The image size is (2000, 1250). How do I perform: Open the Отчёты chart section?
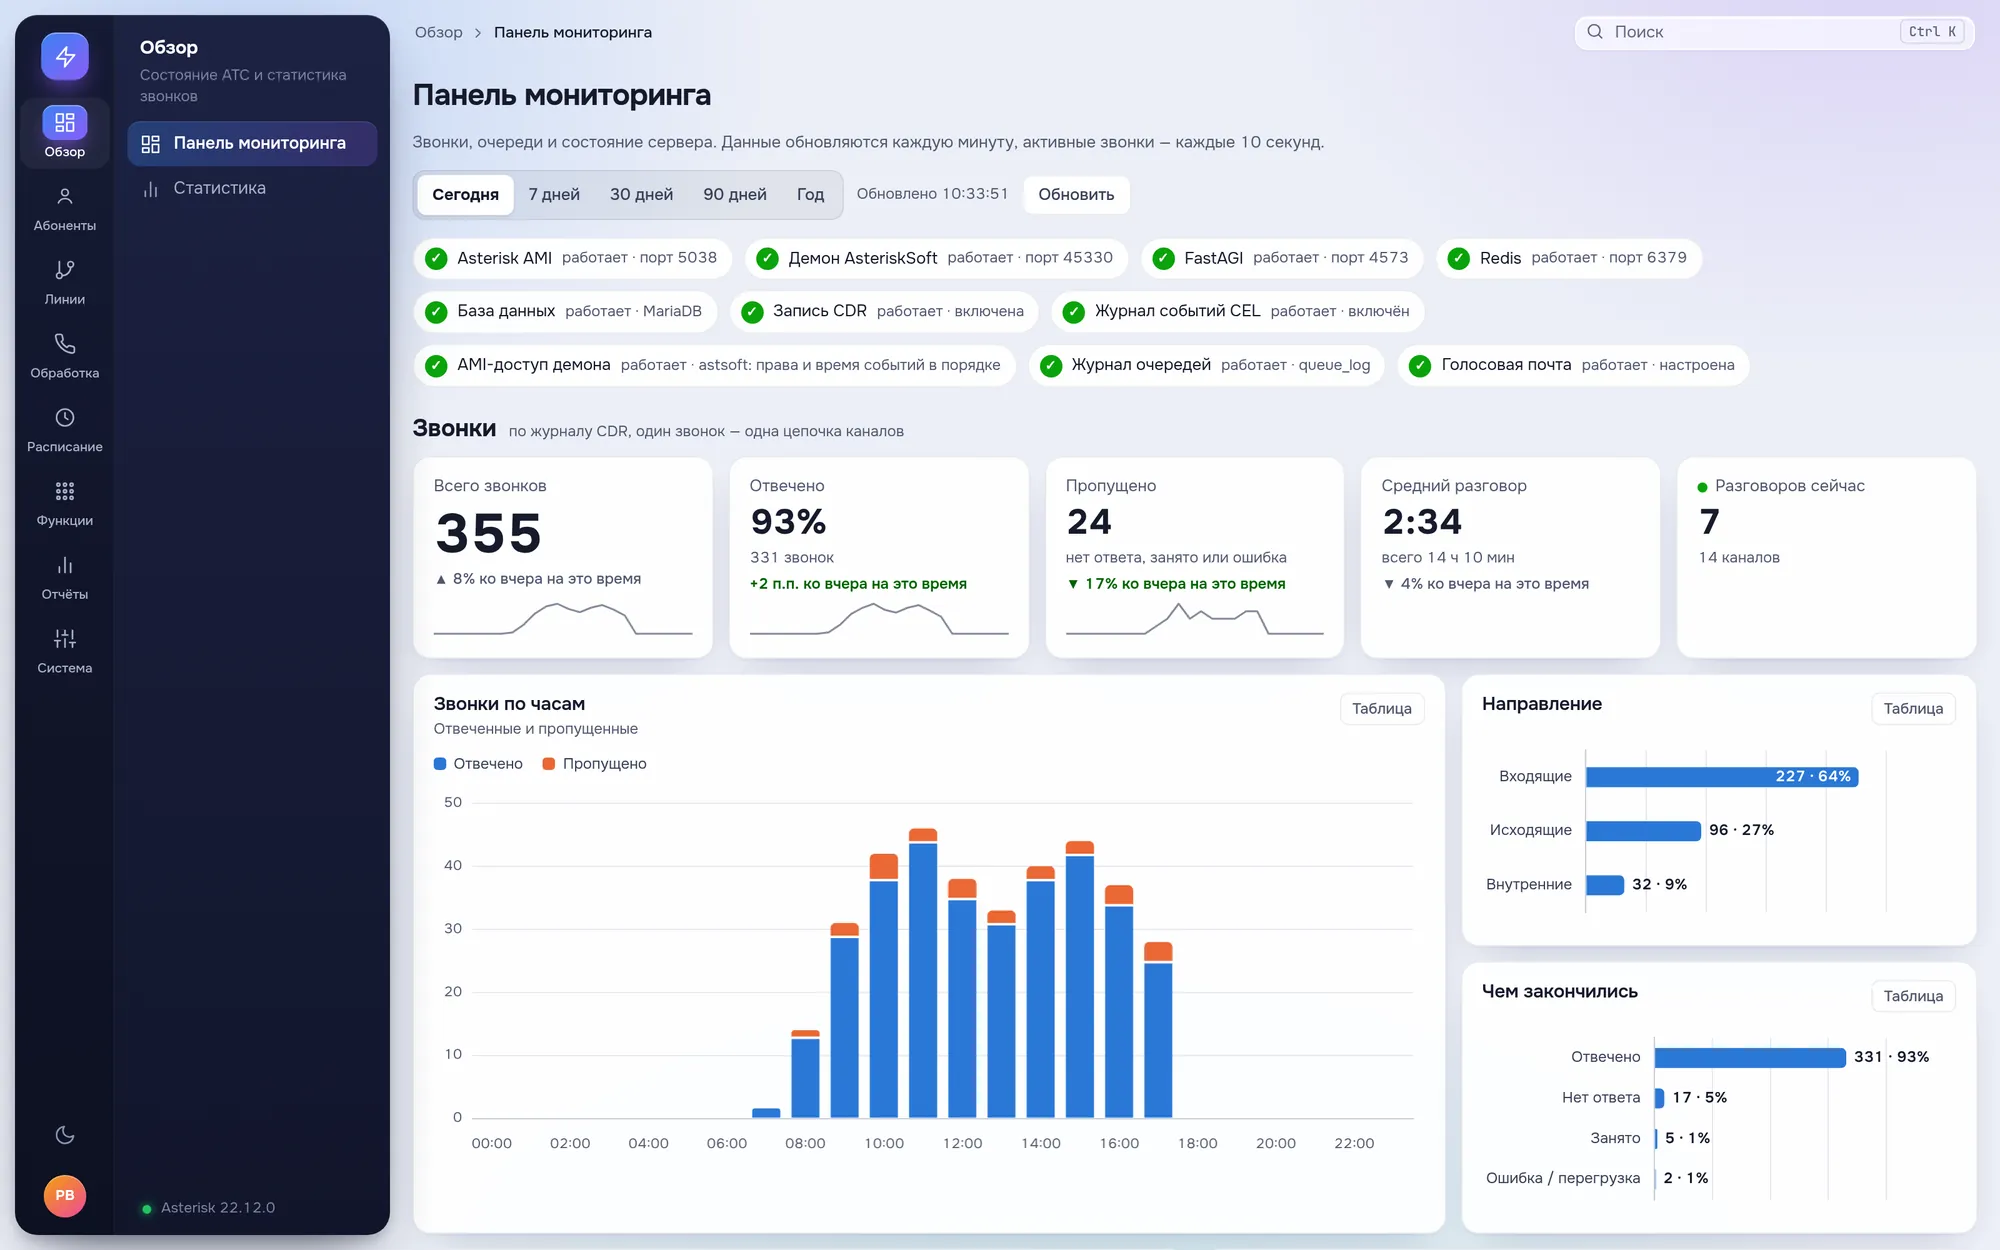(x=65, y=578)
